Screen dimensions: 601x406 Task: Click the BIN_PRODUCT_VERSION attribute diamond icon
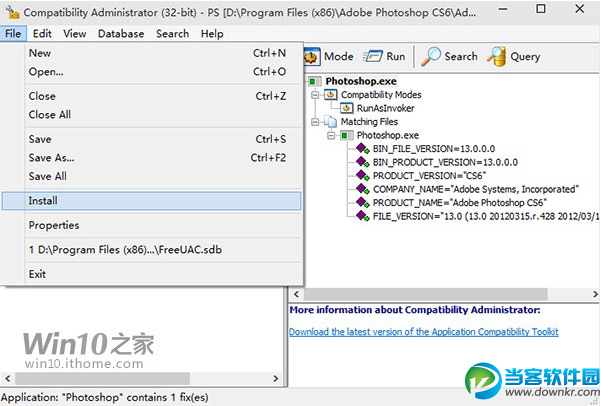tap(363, 162)
